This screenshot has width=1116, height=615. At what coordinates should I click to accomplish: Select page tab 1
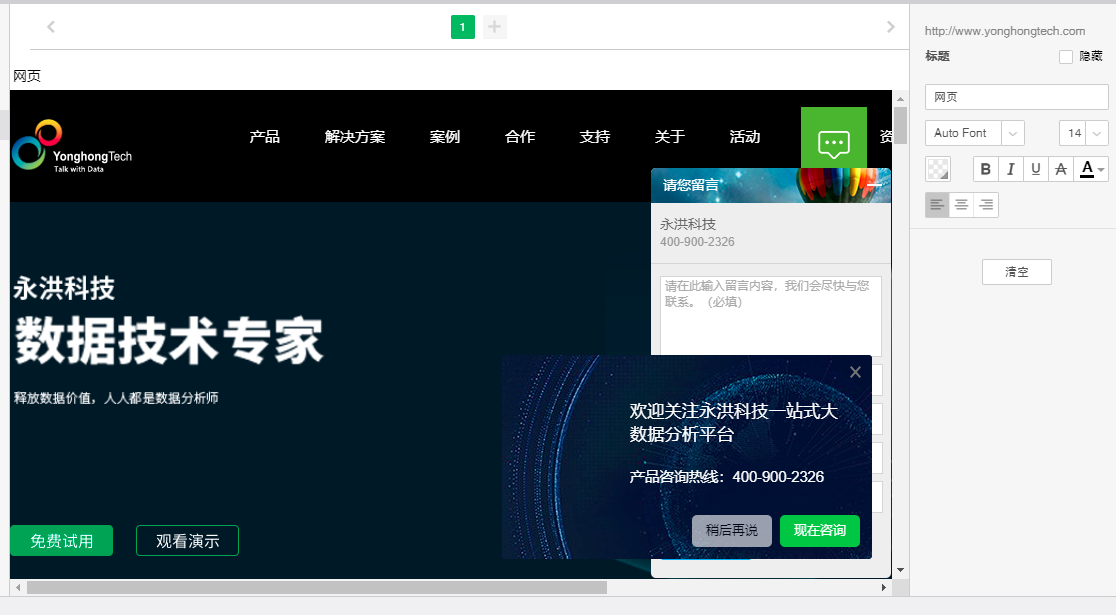(x=462, y=27)
